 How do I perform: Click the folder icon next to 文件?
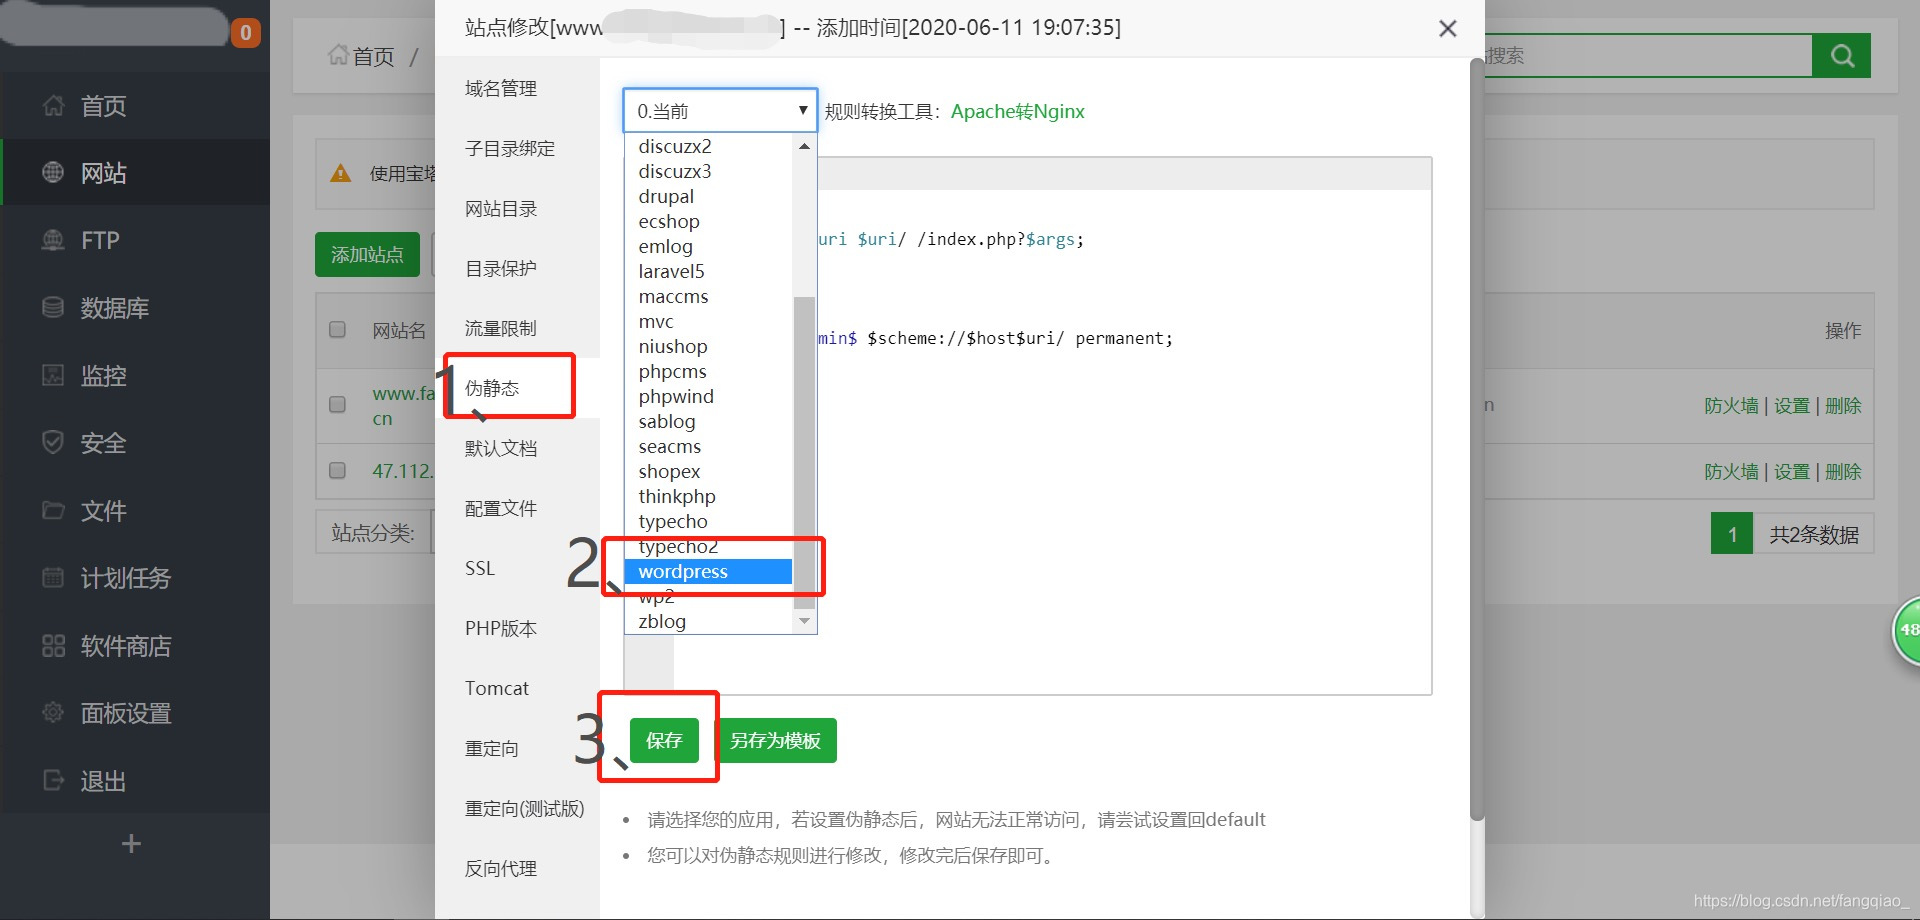tap(53, 510)
